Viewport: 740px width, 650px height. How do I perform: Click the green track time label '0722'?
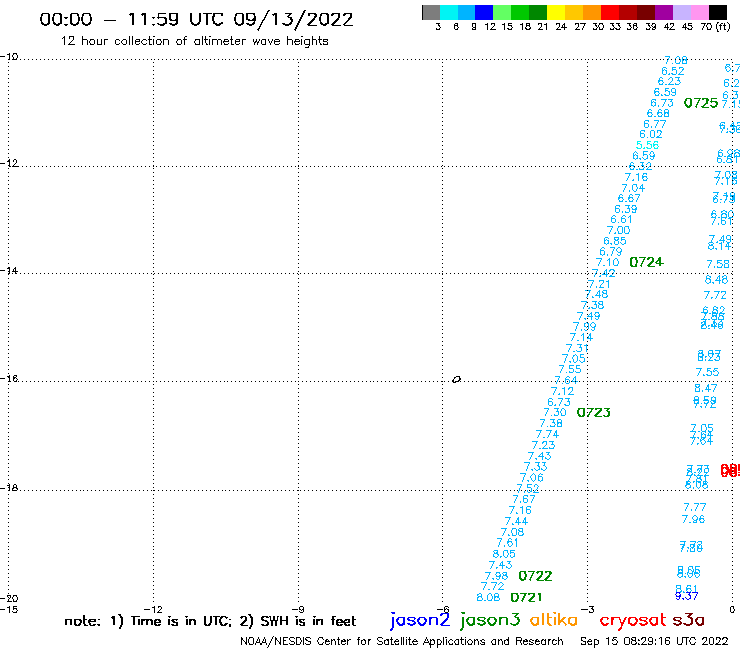pos(535,576)
